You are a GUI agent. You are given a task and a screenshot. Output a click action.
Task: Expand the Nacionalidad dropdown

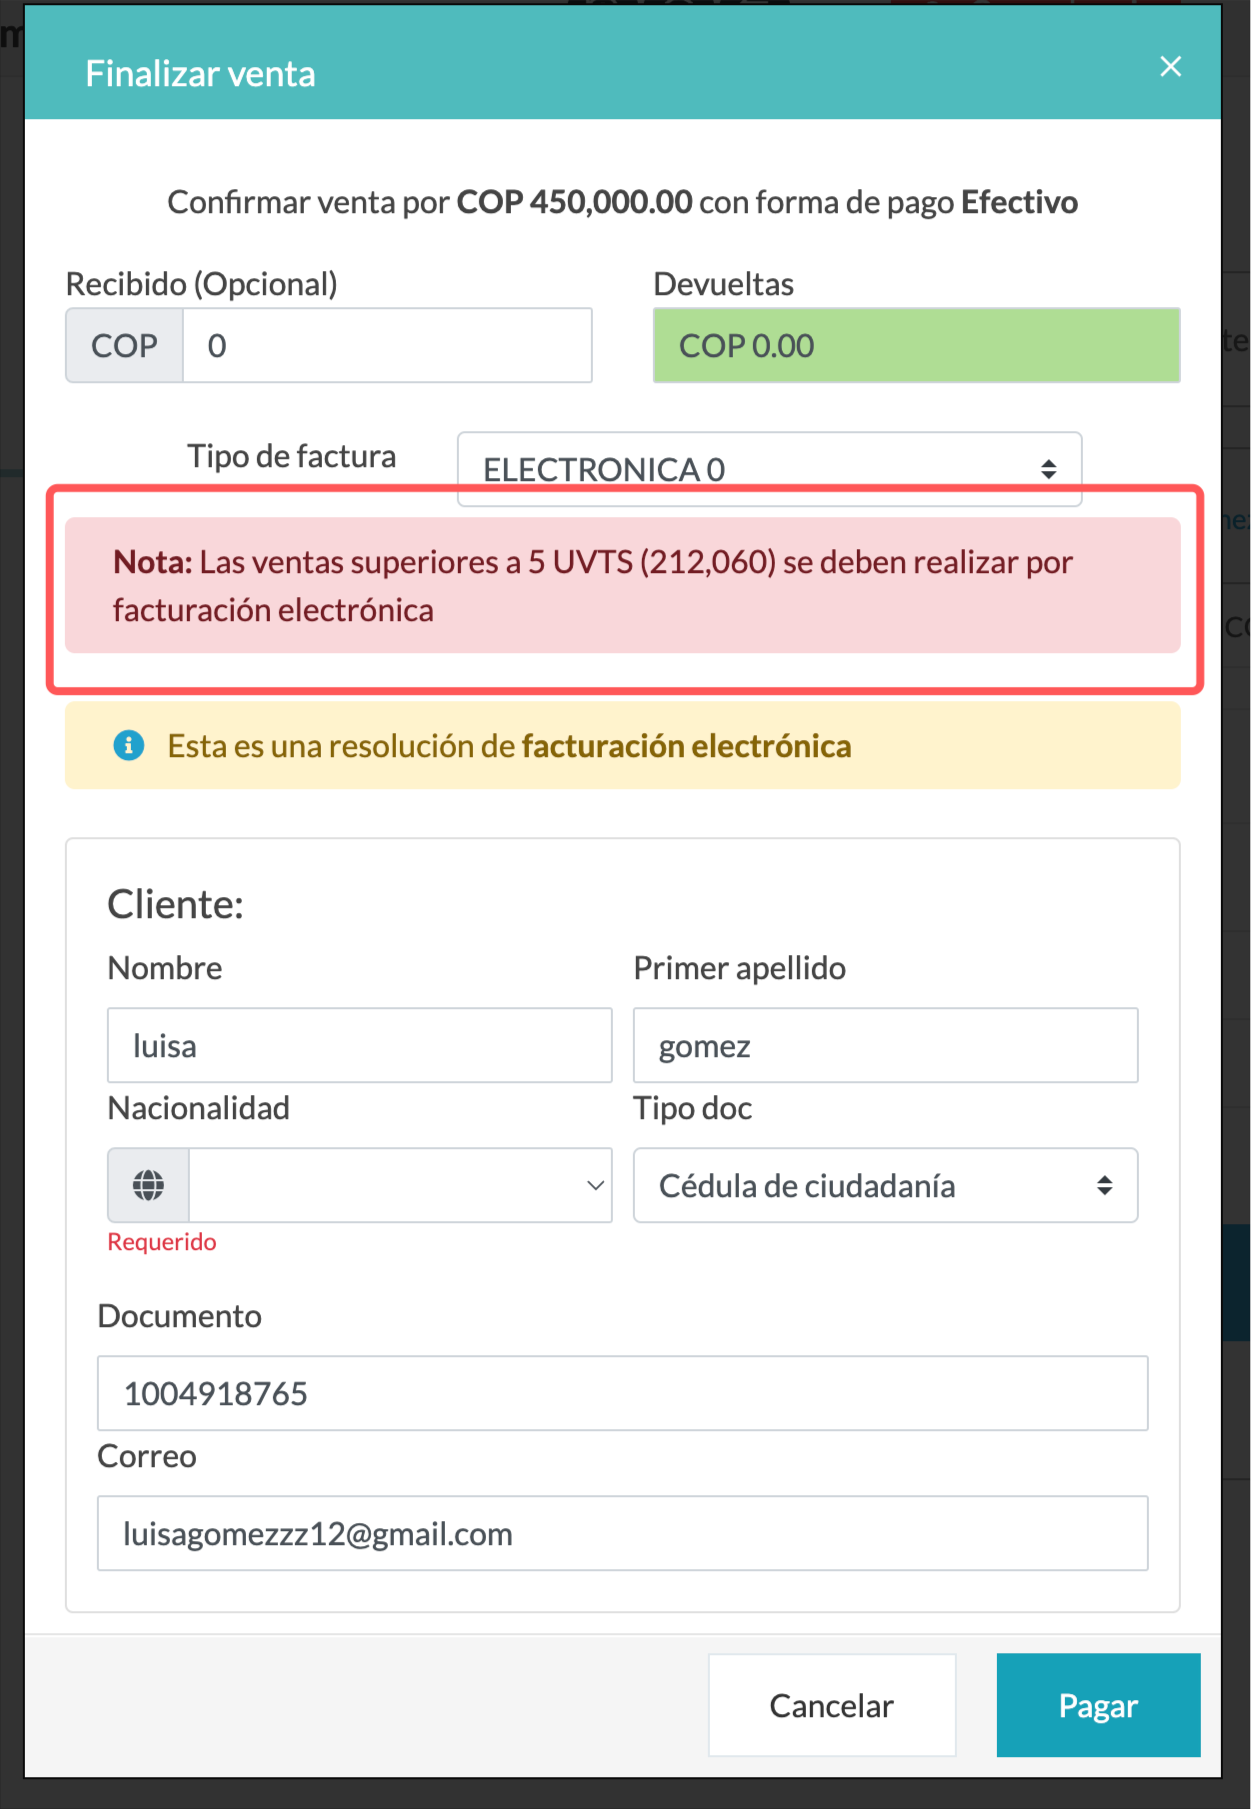400,1185
